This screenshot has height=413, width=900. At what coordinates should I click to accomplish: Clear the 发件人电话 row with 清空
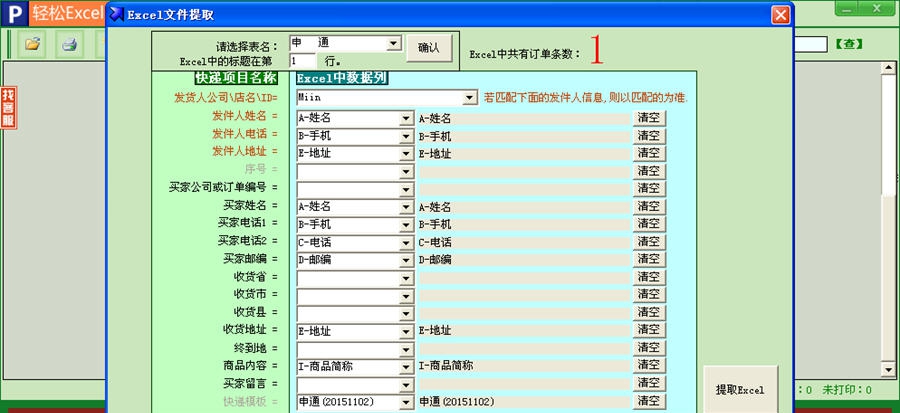(649, 136)
